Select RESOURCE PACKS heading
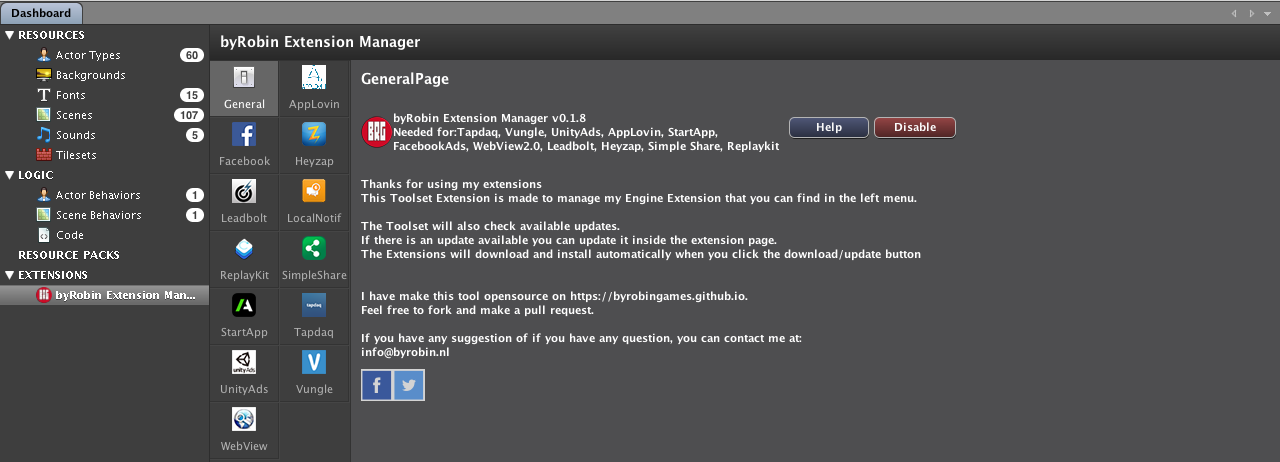Viewport: 1280px width, 462px height. pyautogui.click(x=69, y=255)
